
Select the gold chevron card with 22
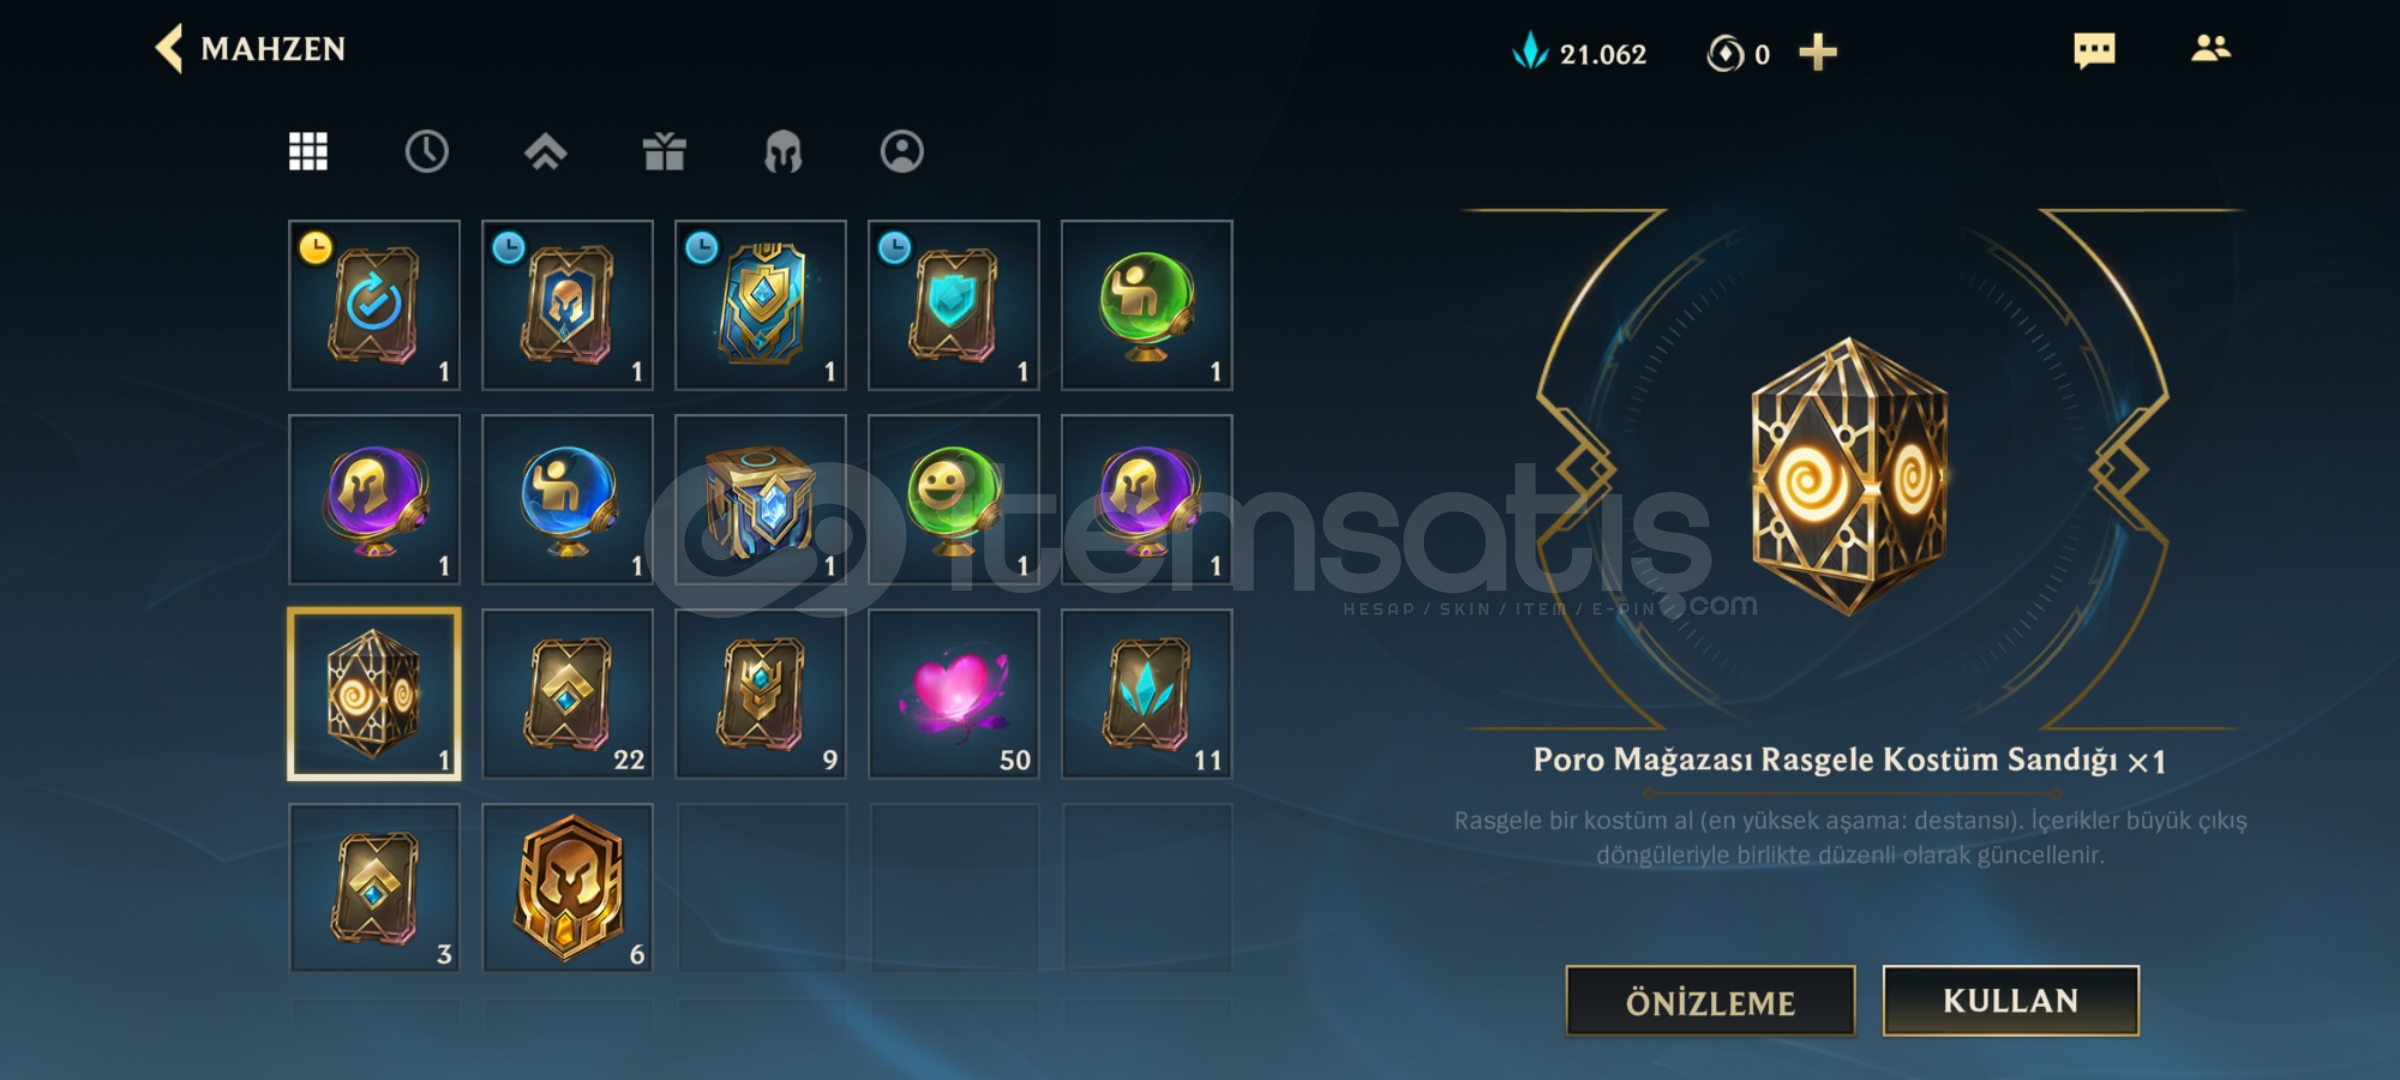coord(568,694)
